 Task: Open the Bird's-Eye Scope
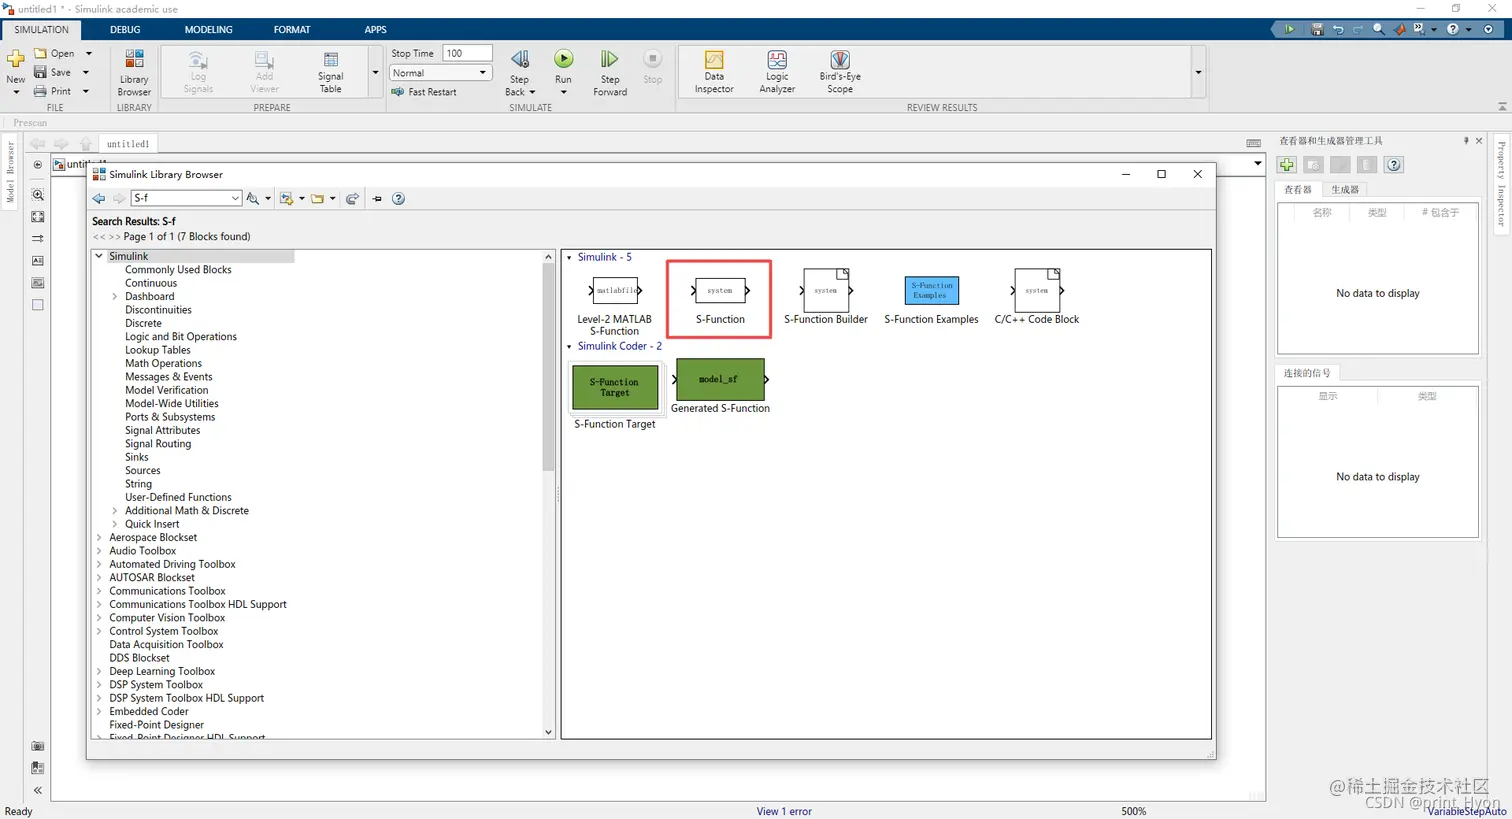(840, 72)
